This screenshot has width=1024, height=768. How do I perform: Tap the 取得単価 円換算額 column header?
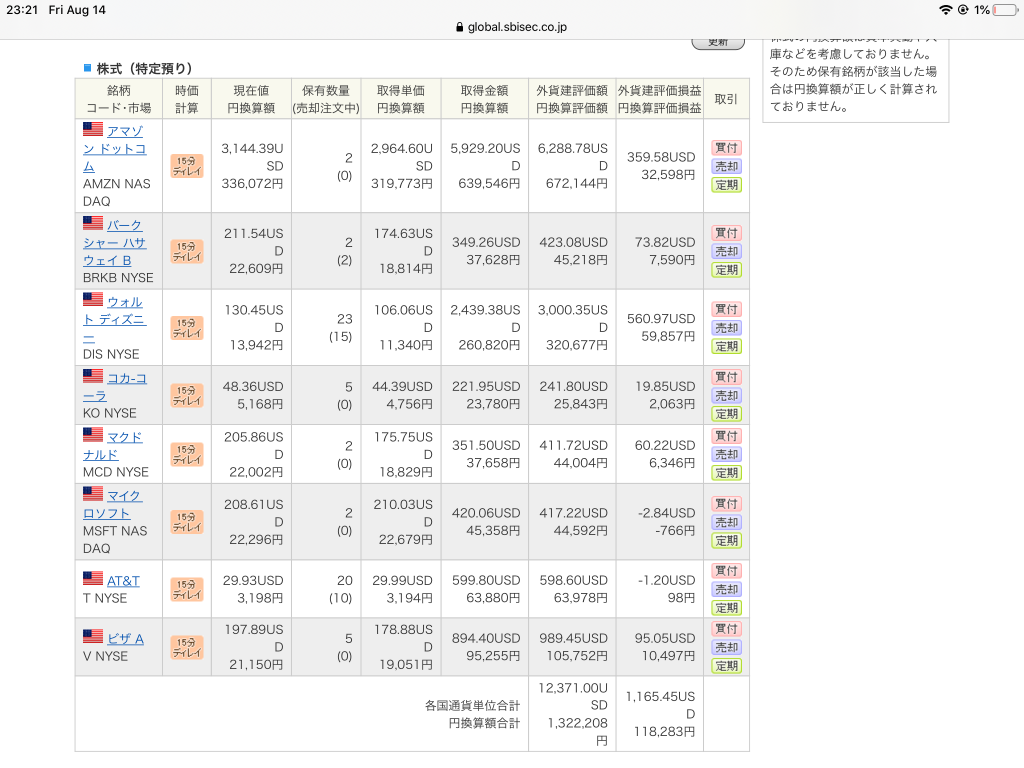[x=401, y=99]
